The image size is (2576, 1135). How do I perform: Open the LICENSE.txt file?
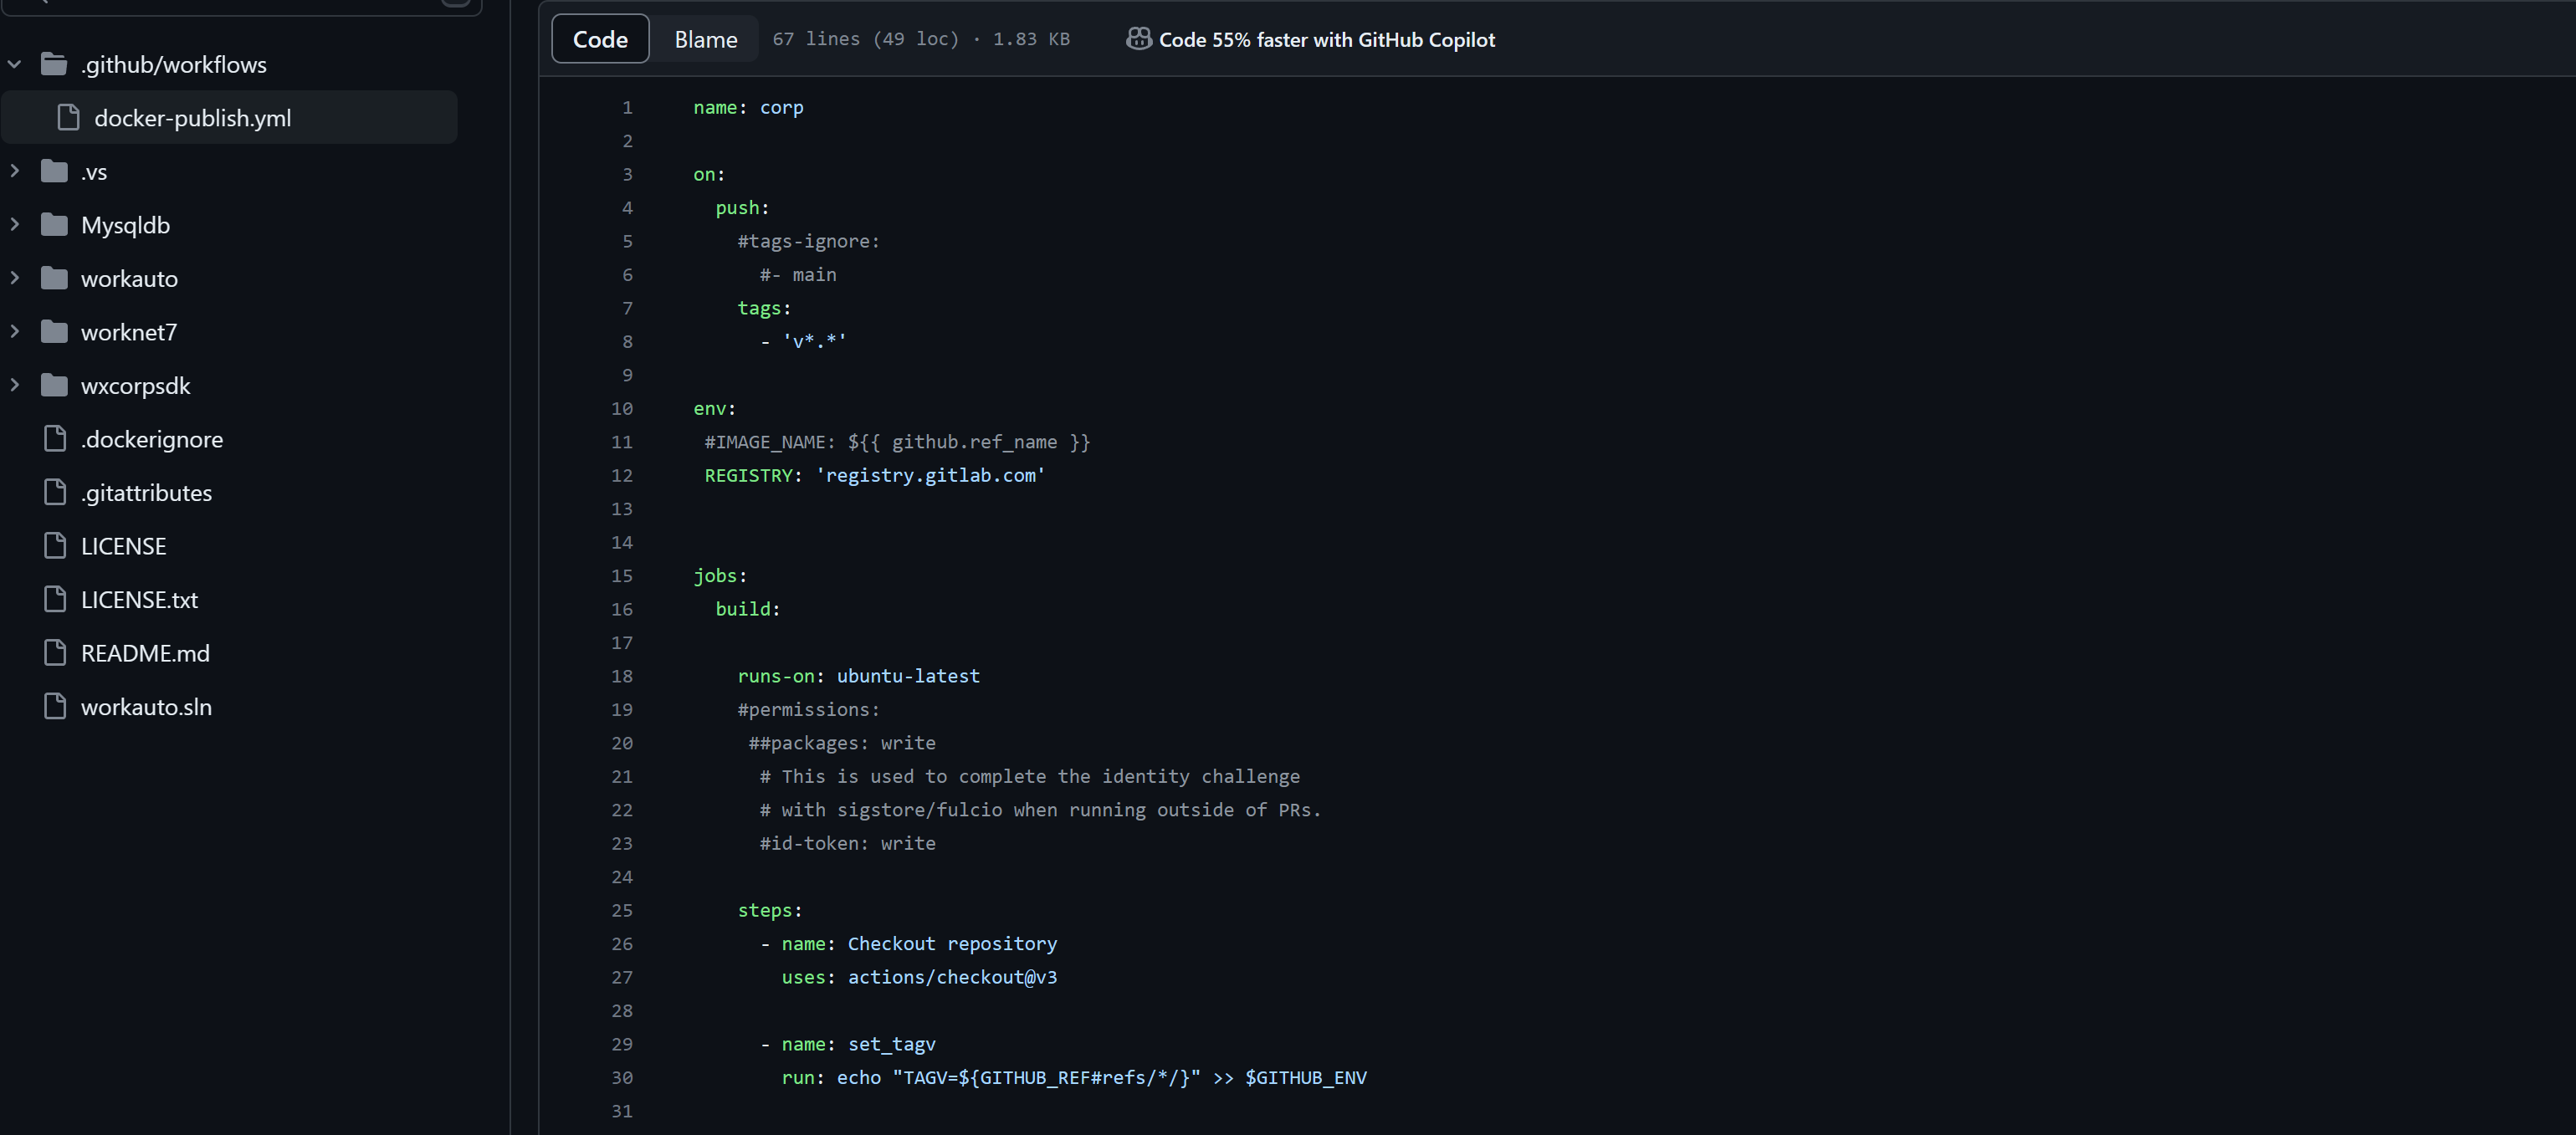pos(139,600)
